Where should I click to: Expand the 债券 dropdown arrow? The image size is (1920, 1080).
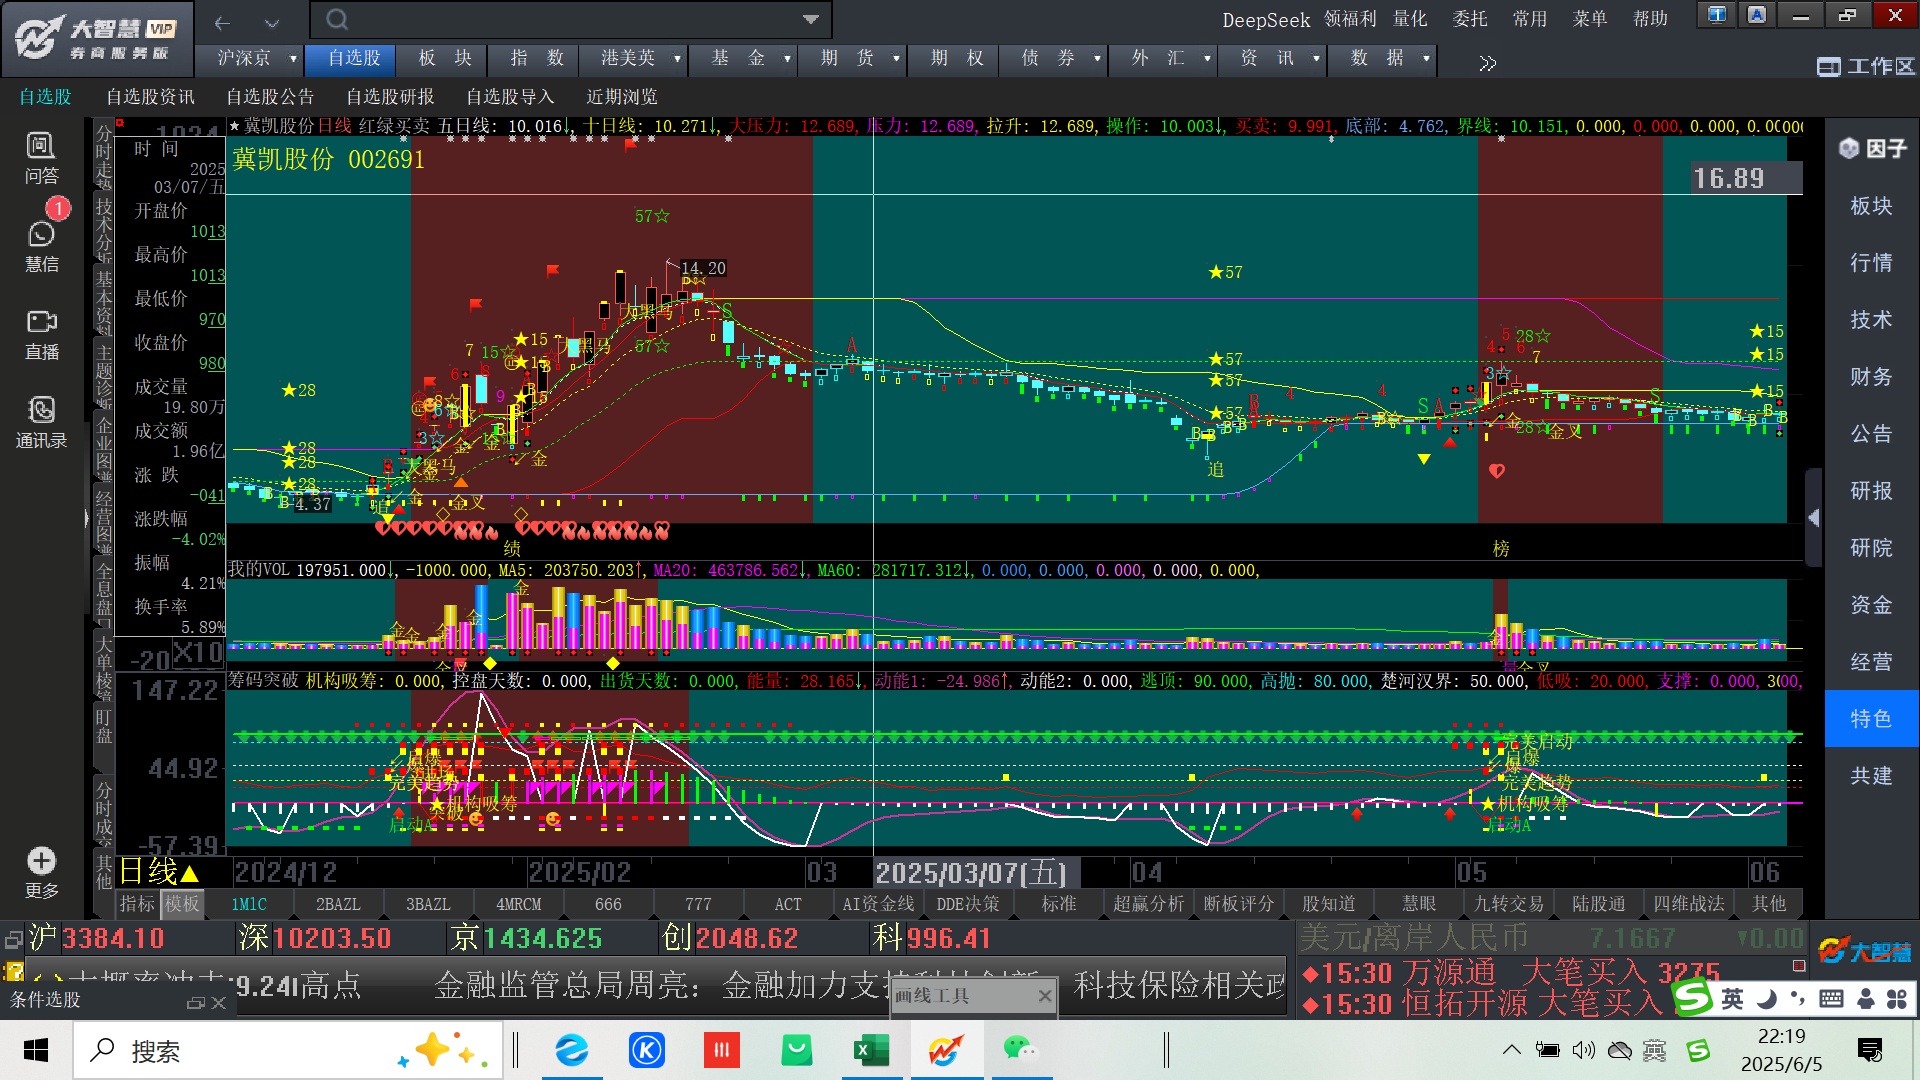coord(1097,59)
